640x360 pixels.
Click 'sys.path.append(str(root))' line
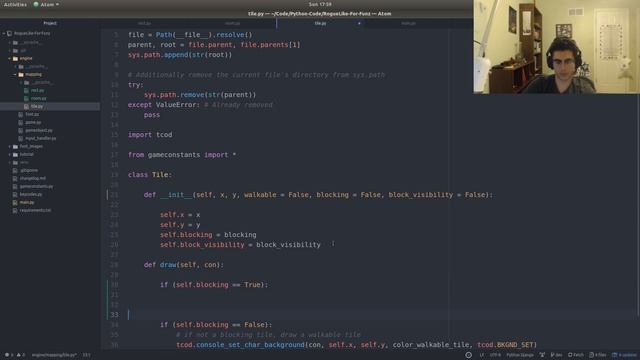(180, 55)
